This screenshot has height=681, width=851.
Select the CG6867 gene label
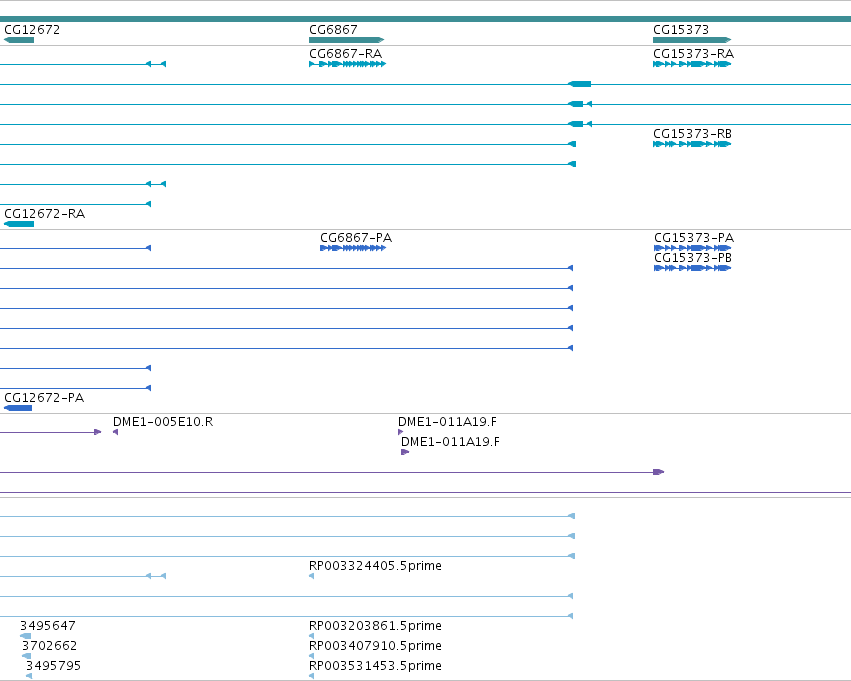(333, 30)
